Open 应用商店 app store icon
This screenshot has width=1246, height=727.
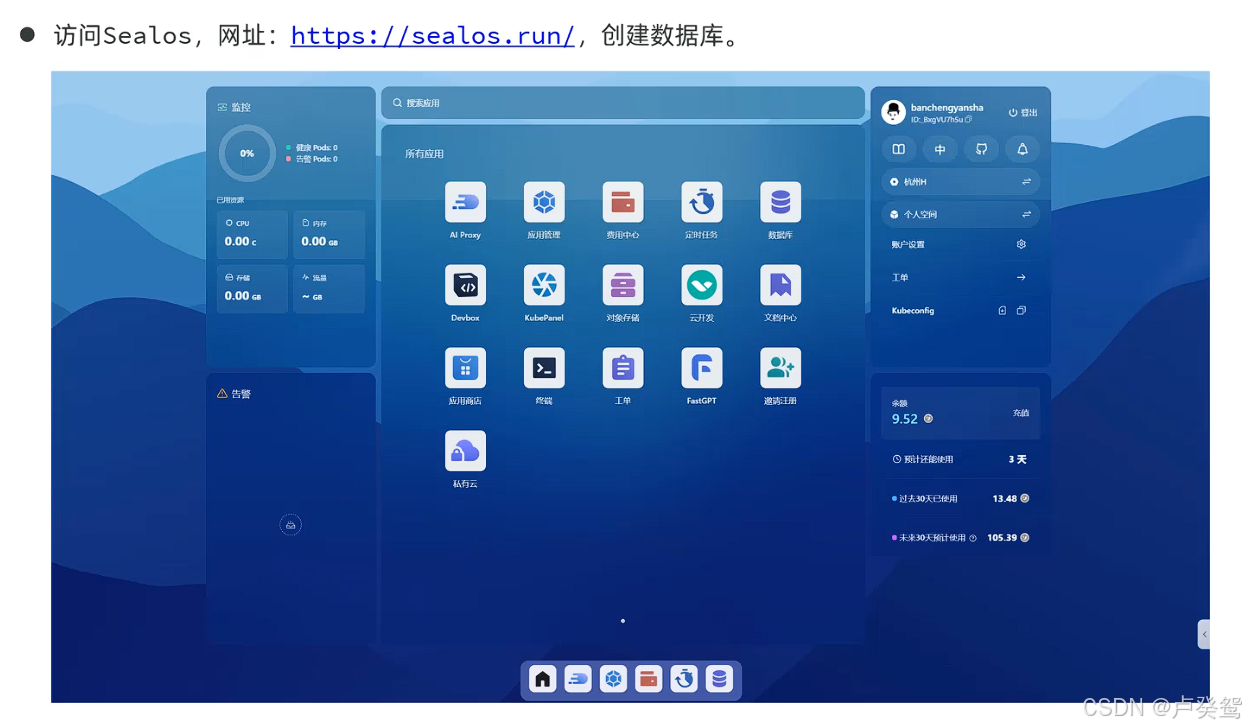click(465, 368)
